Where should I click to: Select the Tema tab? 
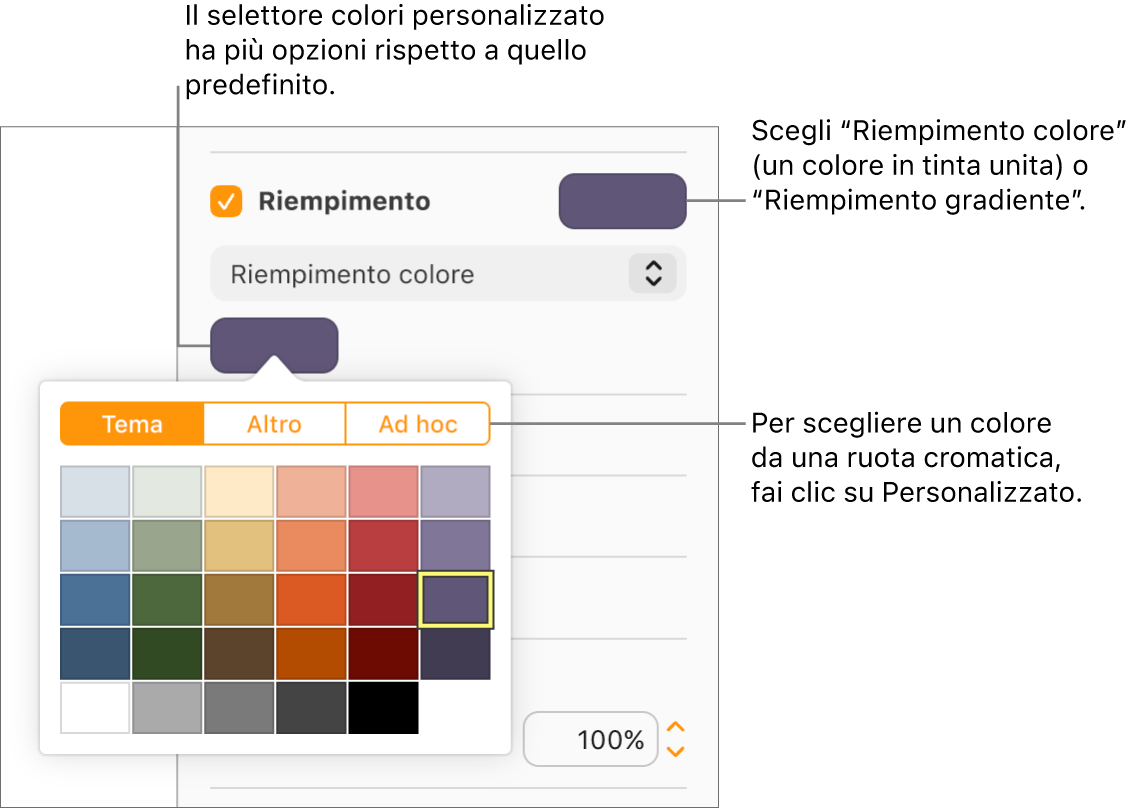coord(131,423)
